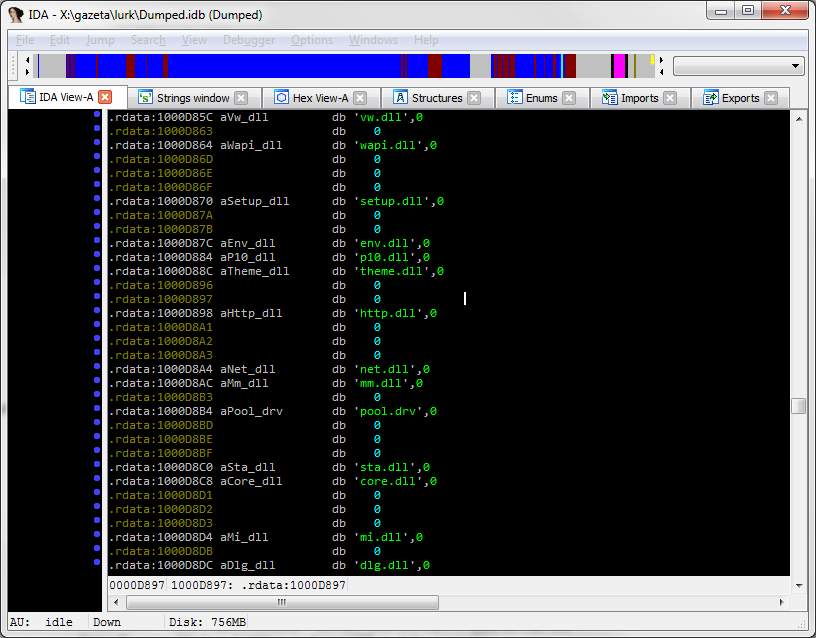Open the navigation band dropdown combo box

click(x=738, y=66)
